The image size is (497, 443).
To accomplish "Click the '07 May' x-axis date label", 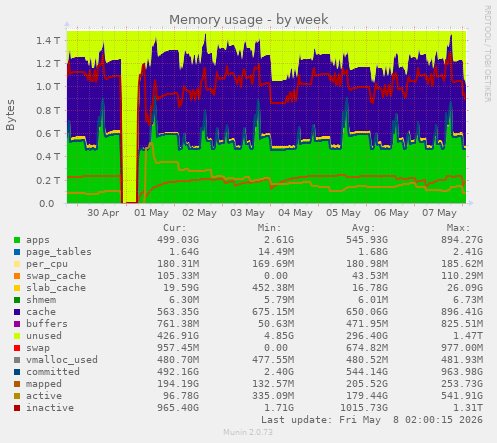I will [439, 213].
